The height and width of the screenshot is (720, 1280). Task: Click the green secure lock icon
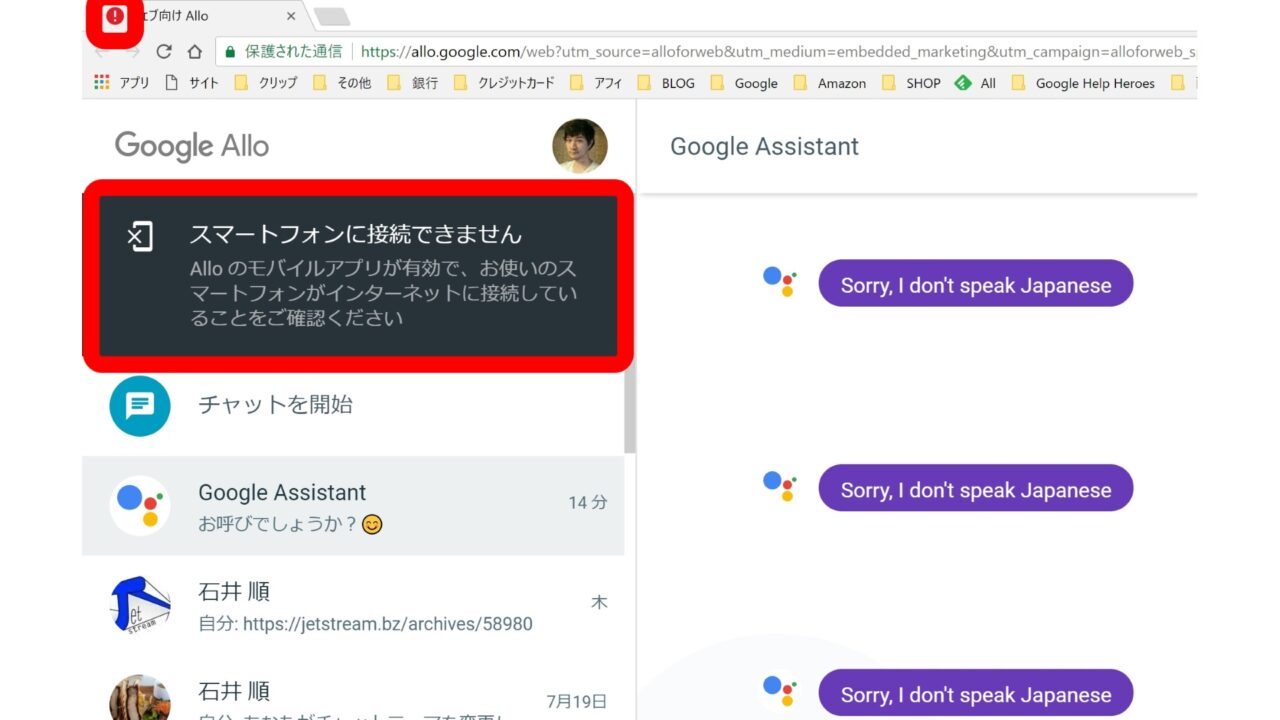pos(230,51)
